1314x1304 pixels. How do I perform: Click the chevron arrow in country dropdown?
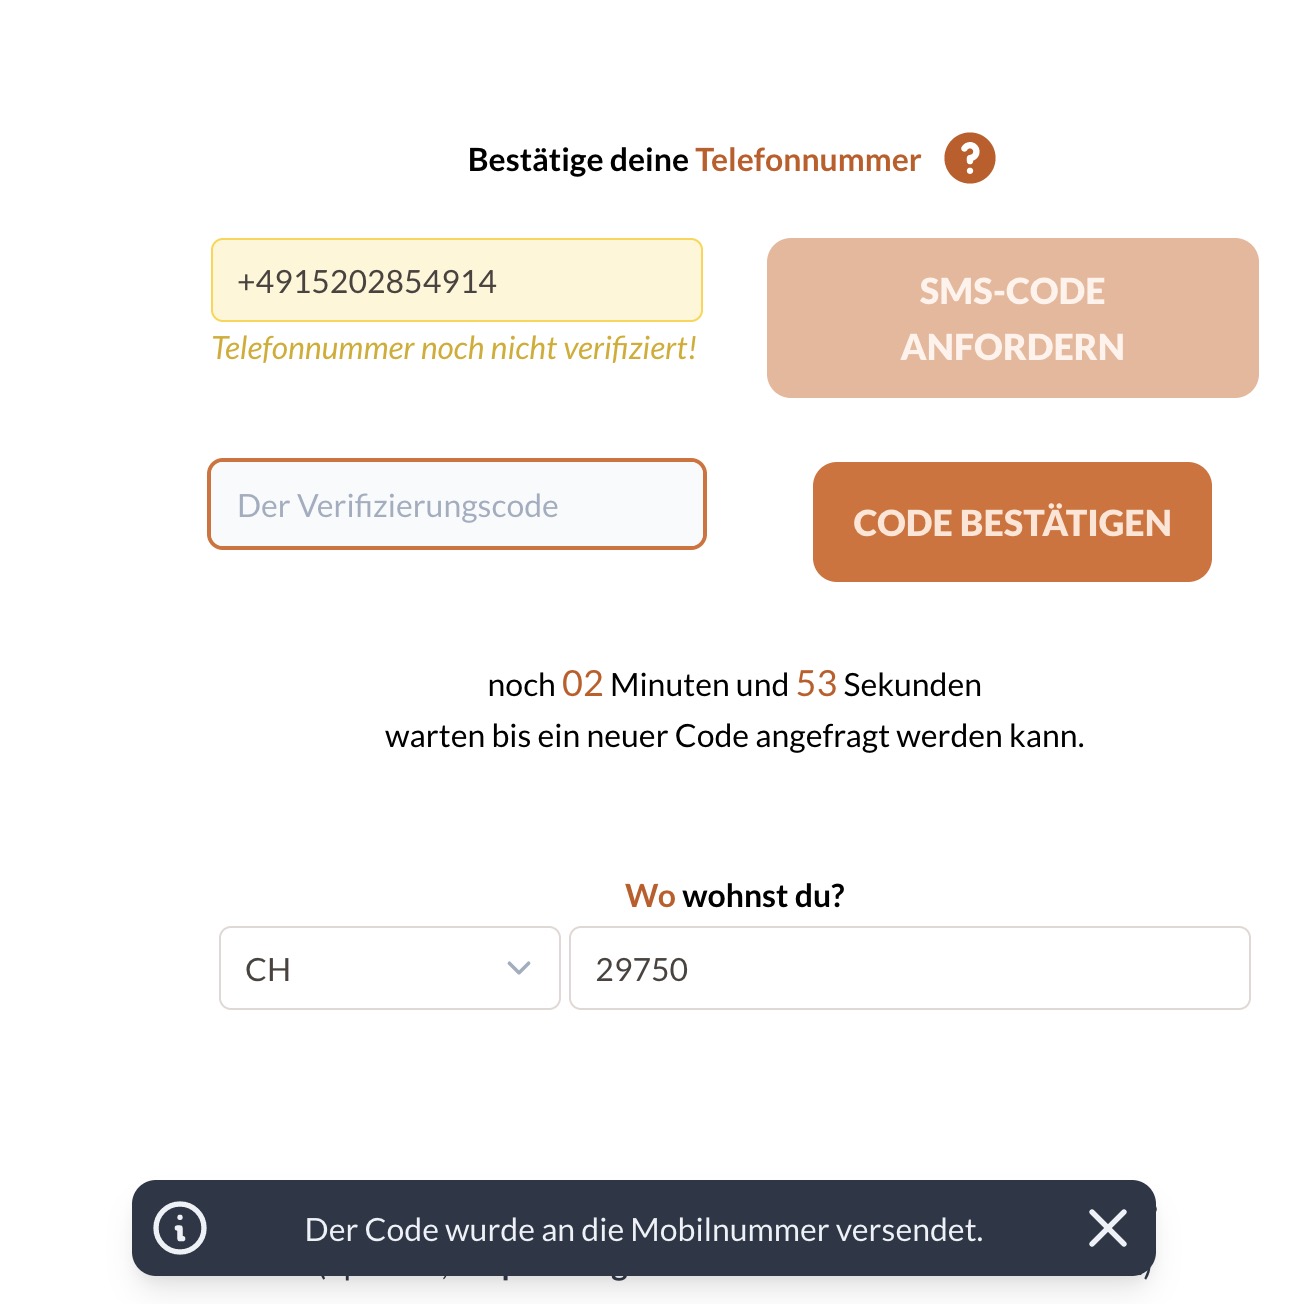[518, 968]
